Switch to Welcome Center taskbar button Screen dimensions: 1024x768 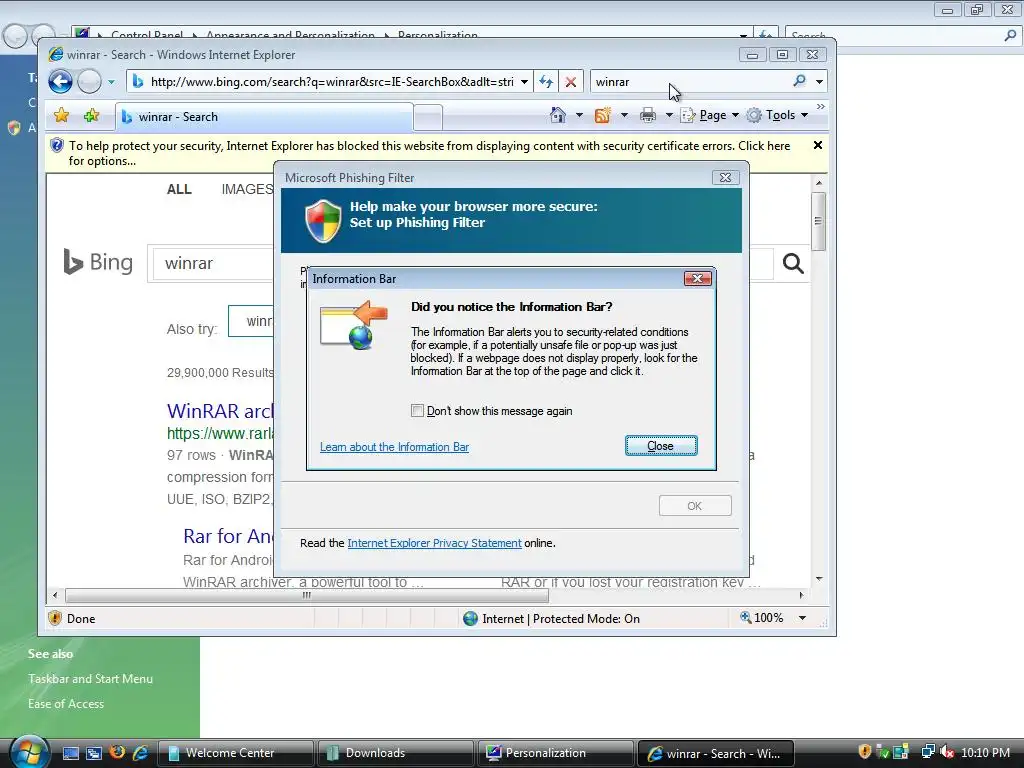(236, 753)
